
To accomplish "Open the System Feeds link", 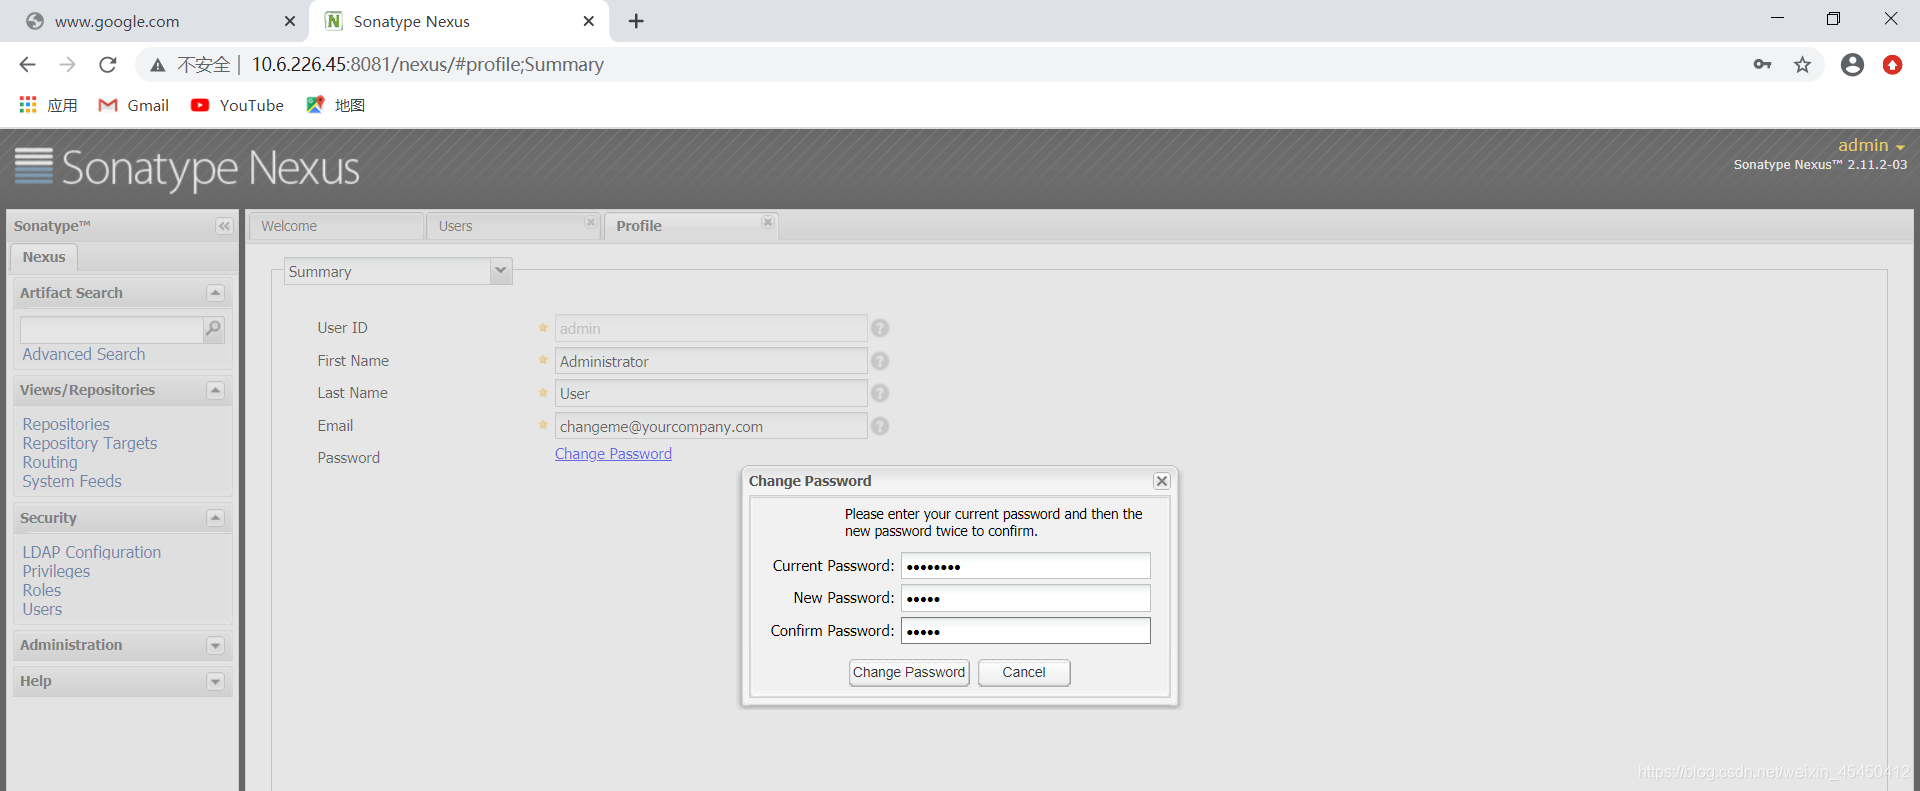I will point(72,481).
